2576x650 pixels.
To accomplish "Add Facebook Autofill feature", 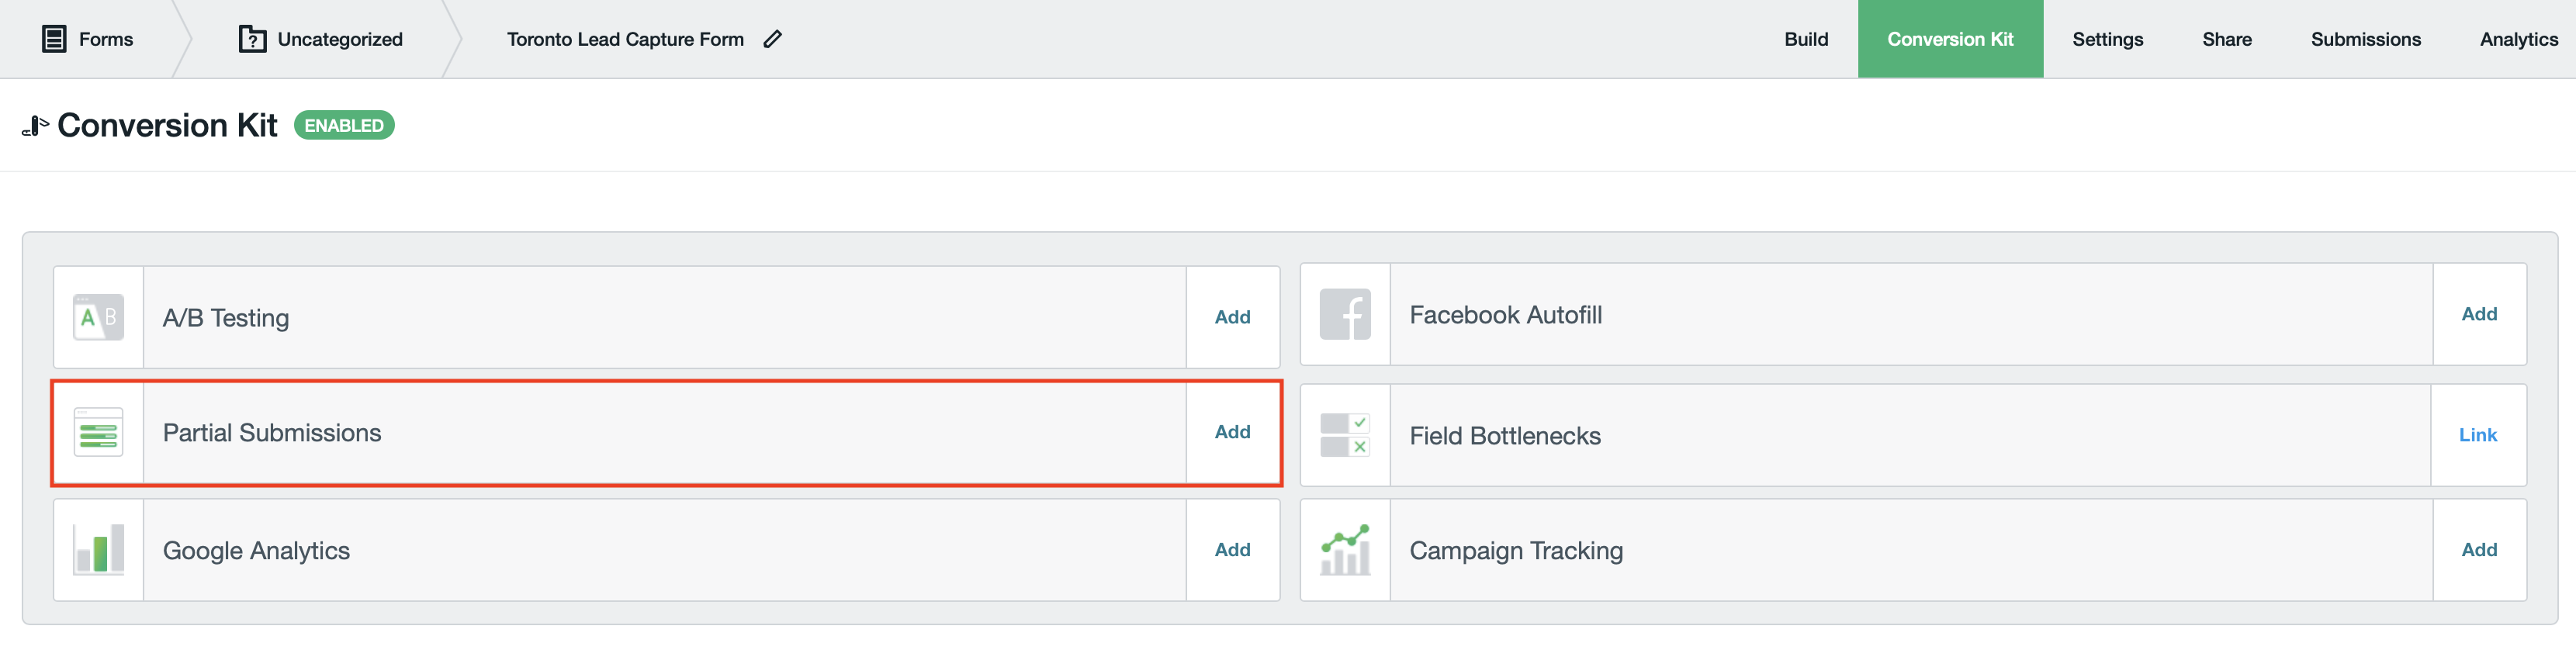I will [x=2478, y=314].
